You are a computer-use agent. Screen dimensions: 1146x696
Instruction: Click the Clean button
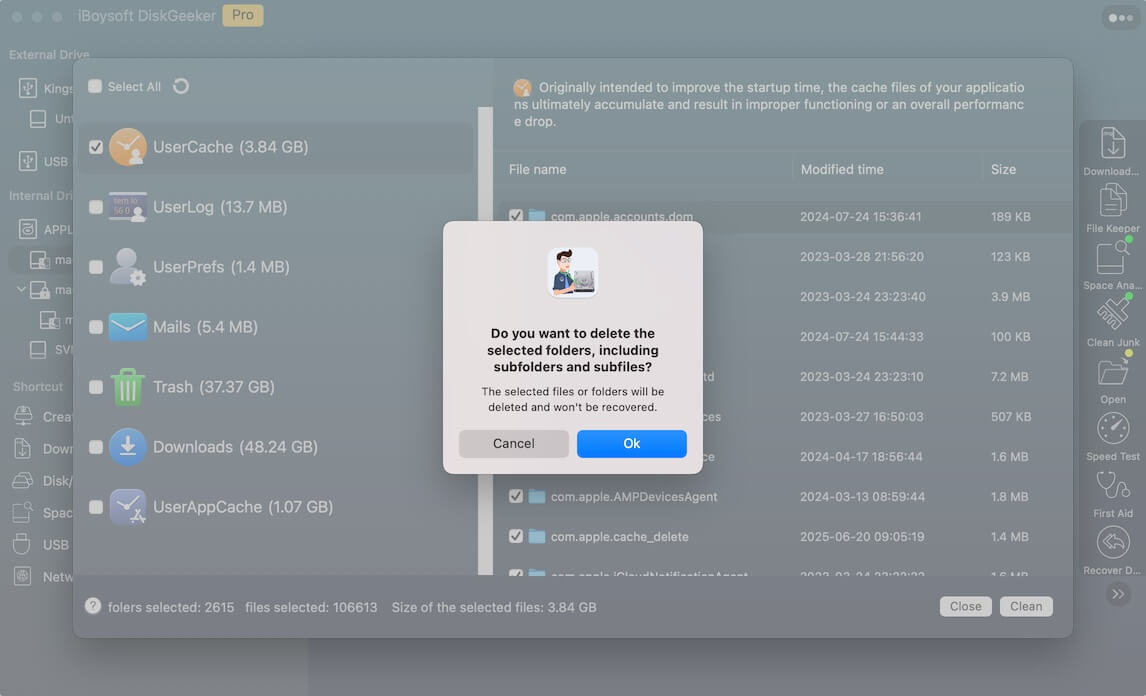tap(1025, 607)
